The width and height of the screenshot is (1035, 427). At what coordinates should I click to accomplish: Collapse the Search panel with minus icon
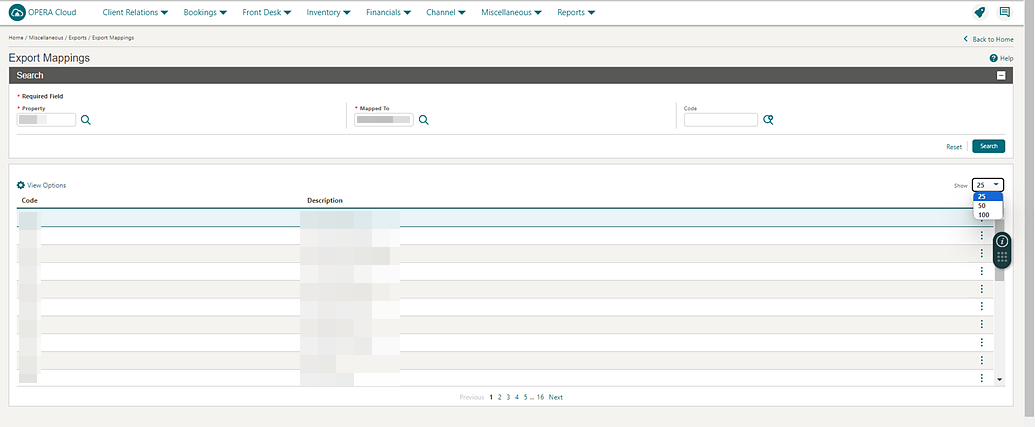coord(1001,76)
